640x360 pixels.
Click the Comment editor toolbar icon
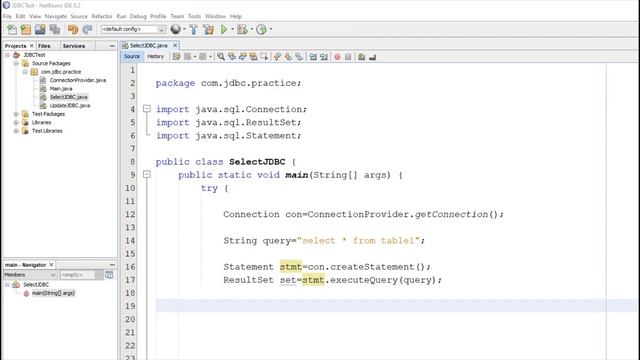point(361,57)
